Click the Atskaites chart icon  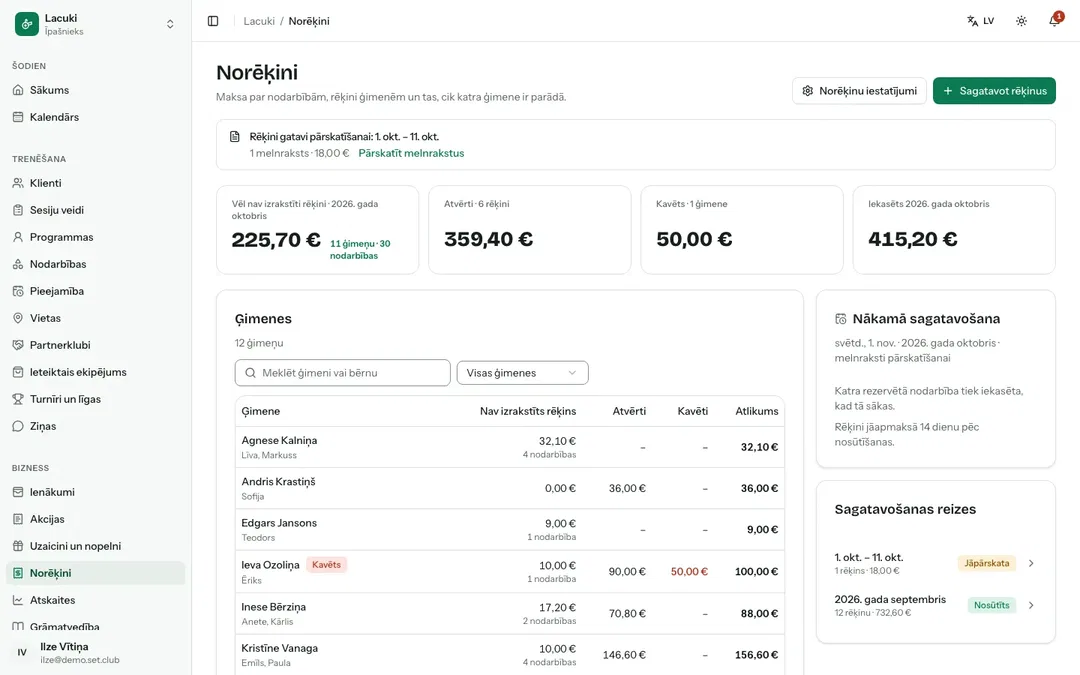tap(18, 600)
